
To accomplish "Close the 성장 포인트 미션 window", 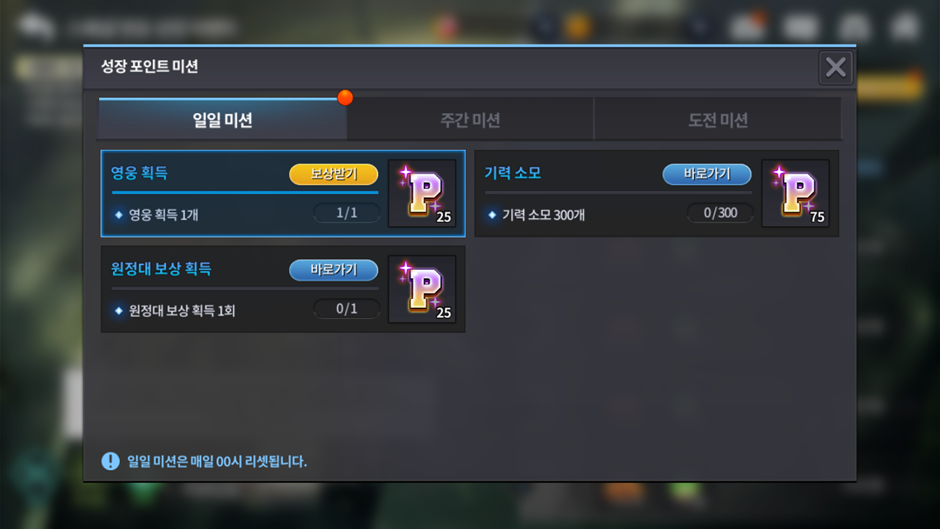I will point(836,68).
